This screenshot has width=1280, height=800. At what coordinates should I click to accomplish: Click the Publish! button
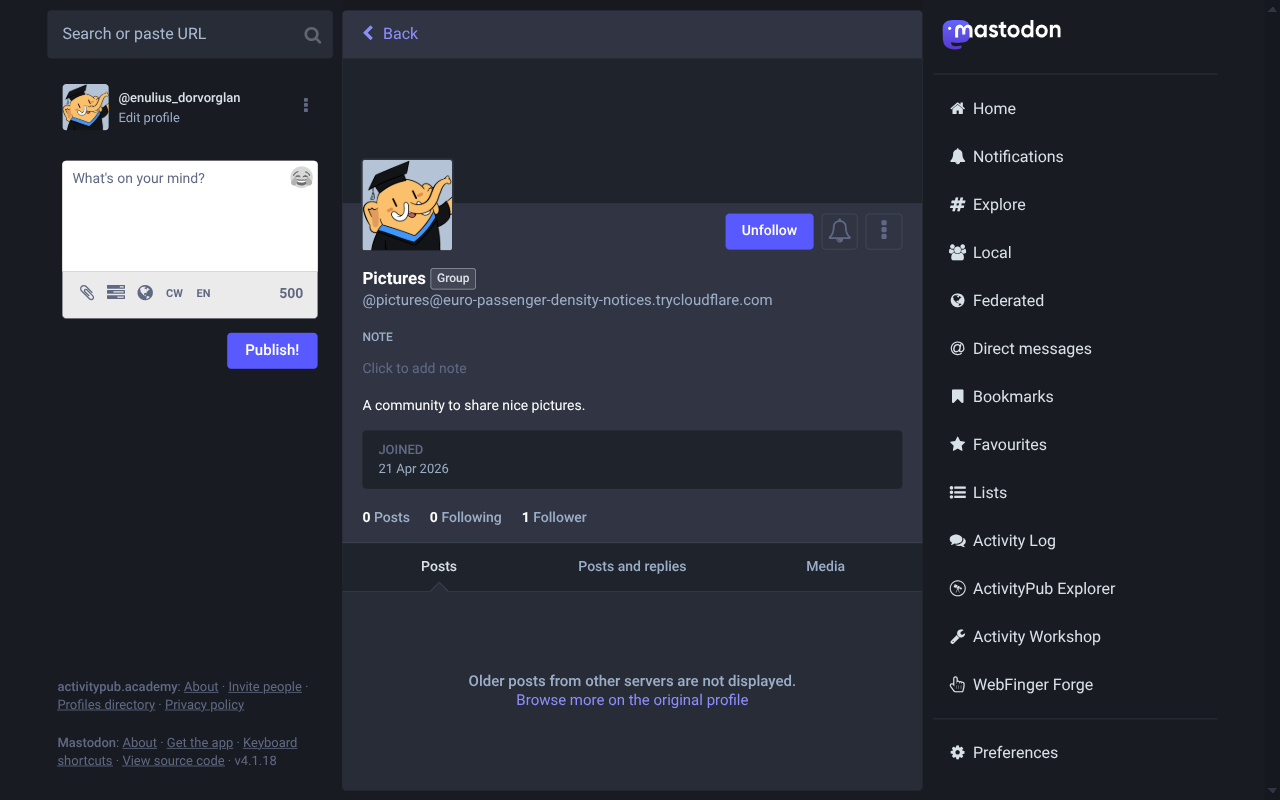click(272, 350)
